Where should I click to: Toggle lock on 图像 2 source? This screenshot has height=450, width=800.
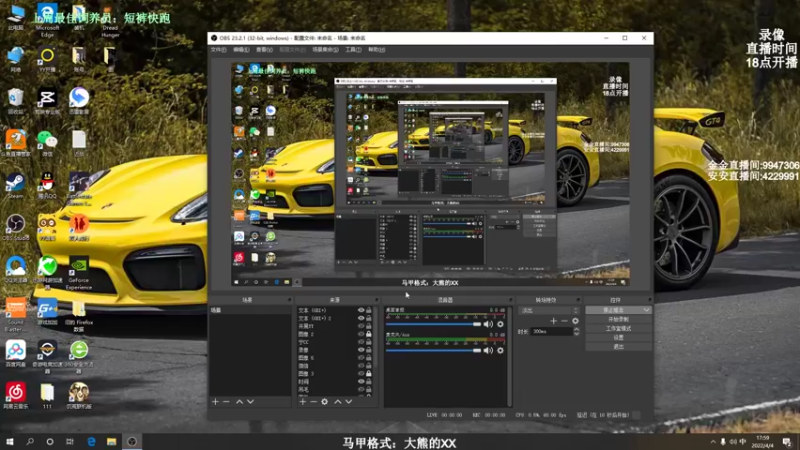tap(369, 334)
